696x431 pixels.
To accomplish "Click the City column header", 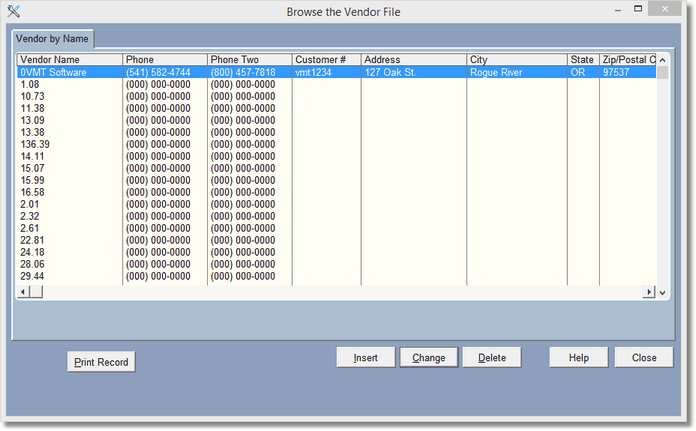I will coord(517,59).
